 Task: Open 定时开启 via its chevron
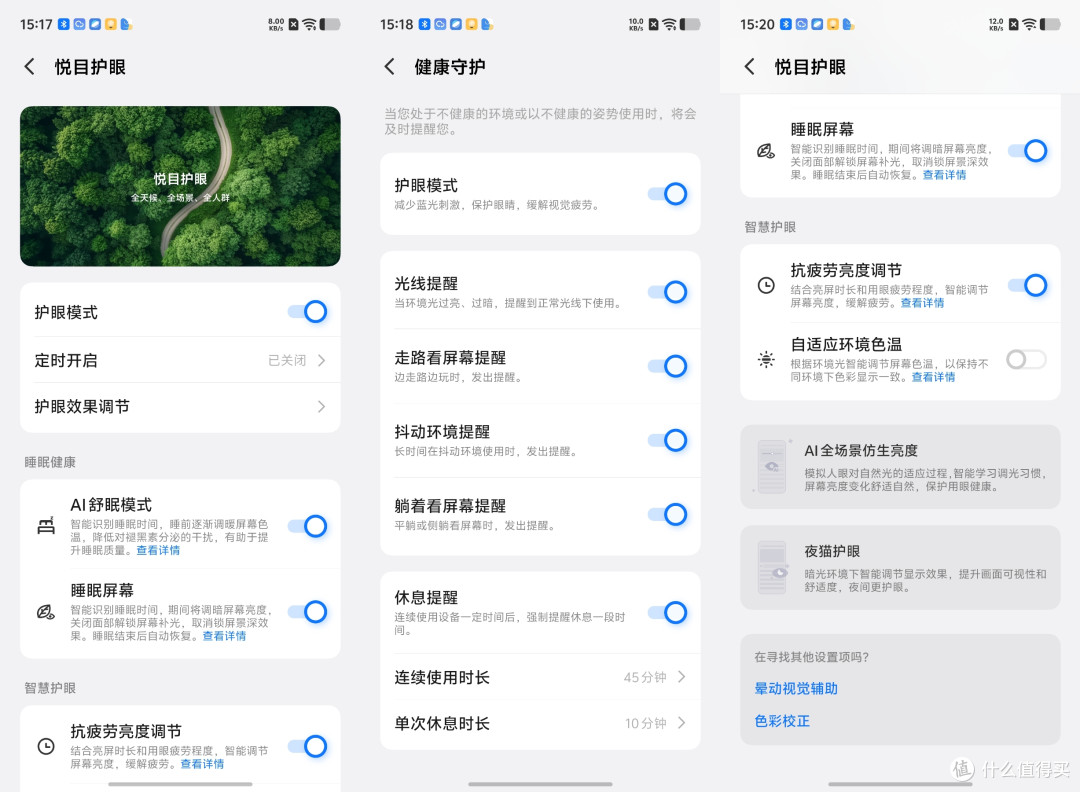[322, 360]
